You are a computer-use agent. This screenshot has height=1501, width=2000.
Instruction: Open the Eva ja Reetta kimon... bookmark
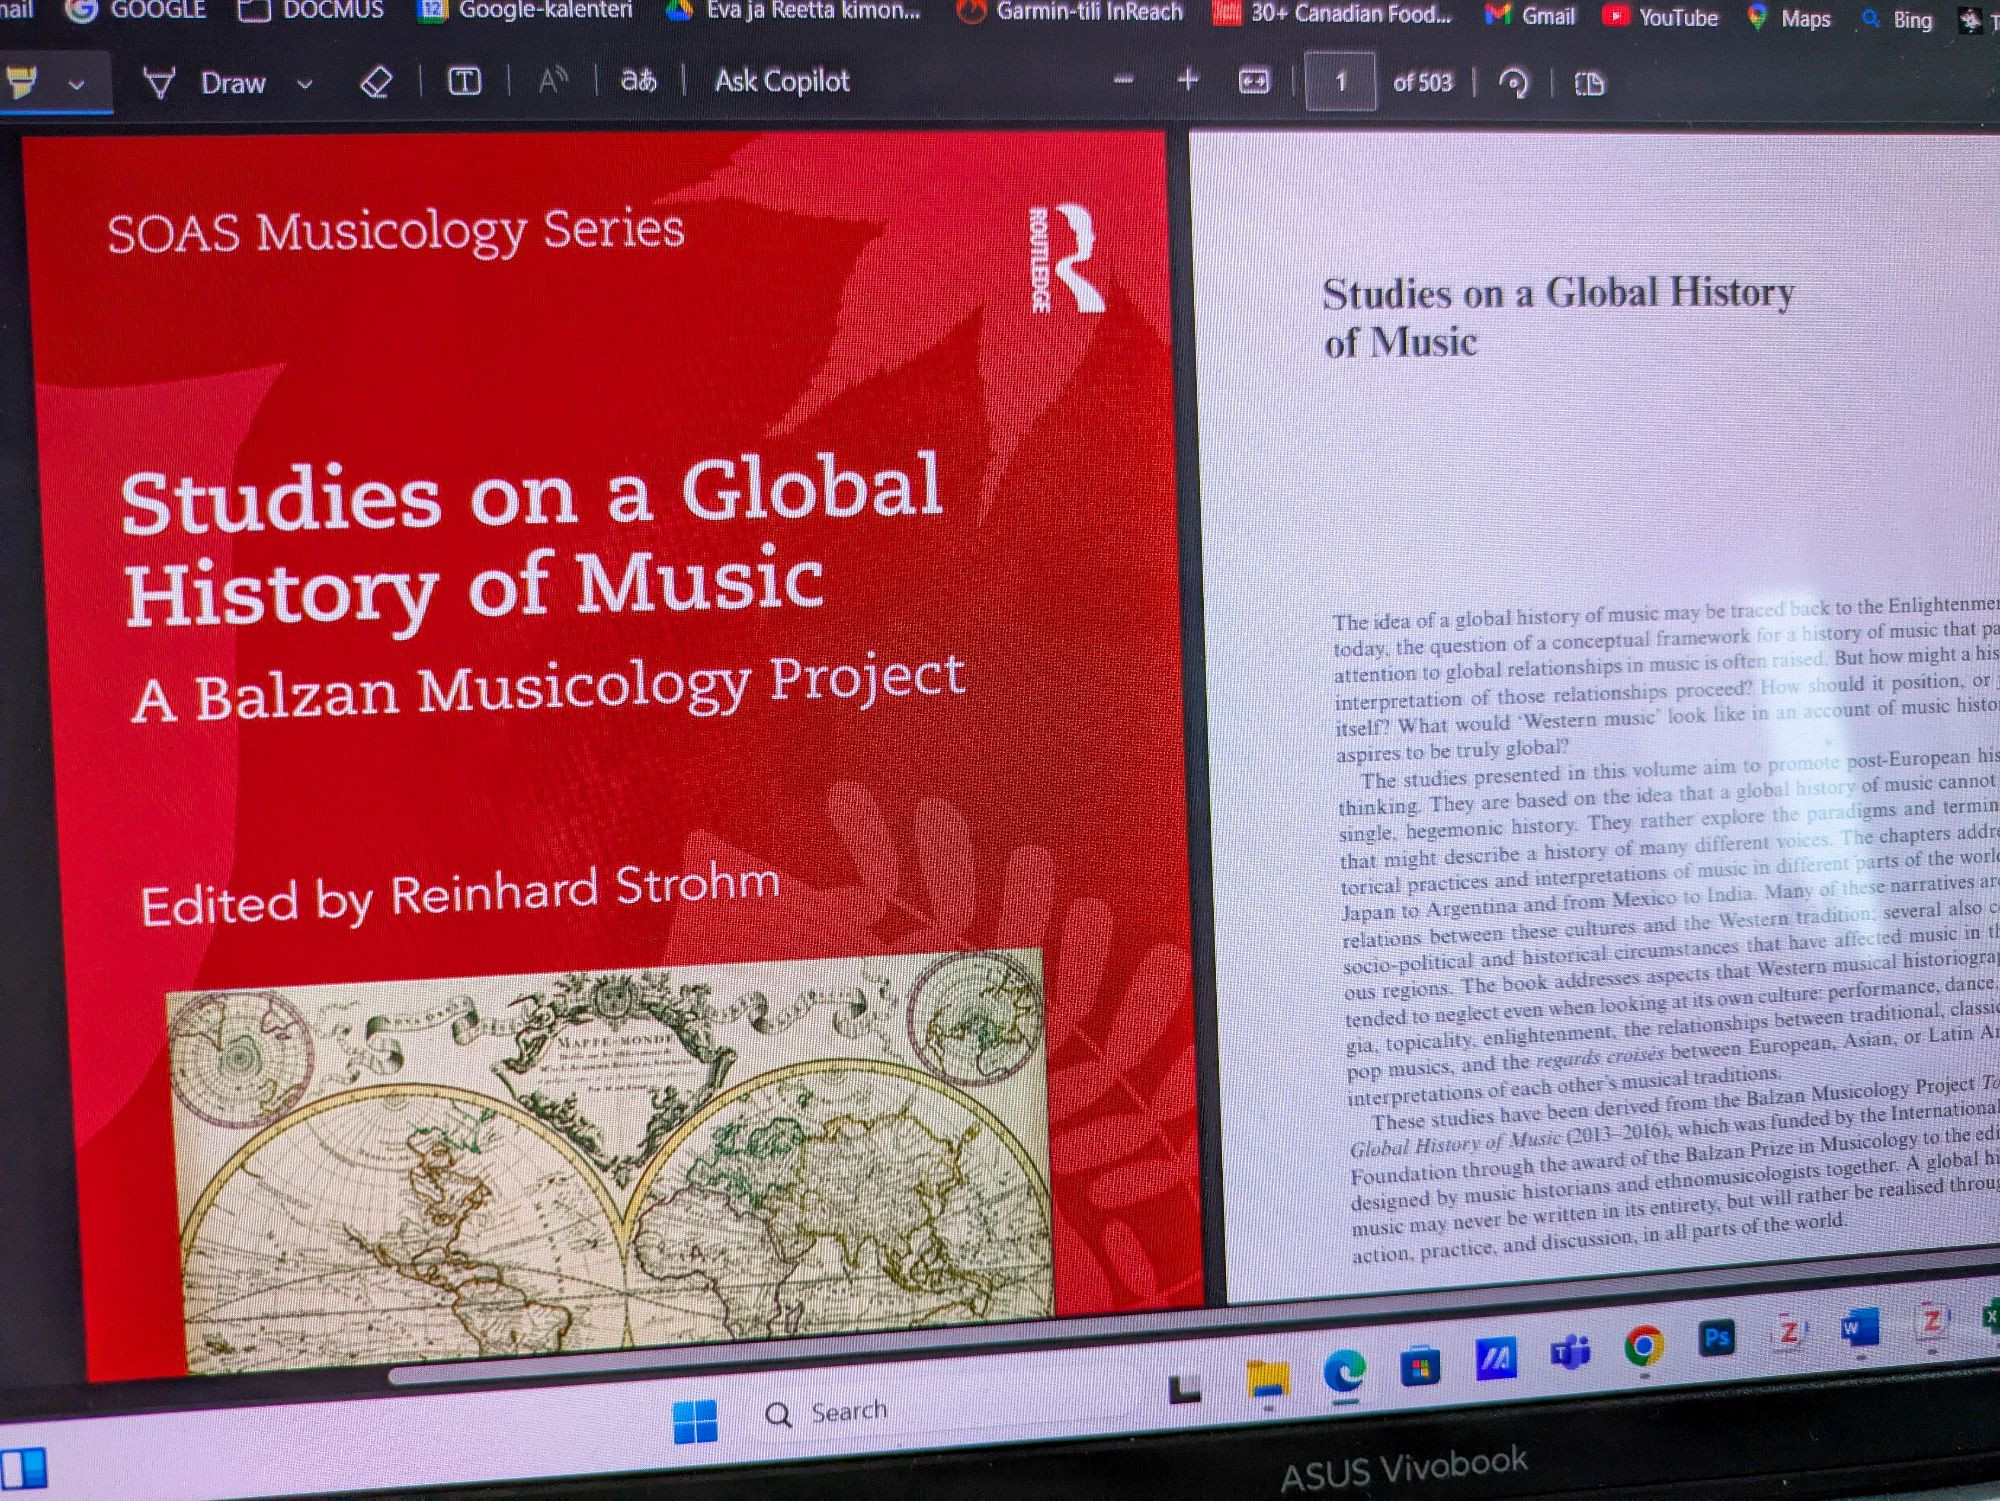[793, 11]
